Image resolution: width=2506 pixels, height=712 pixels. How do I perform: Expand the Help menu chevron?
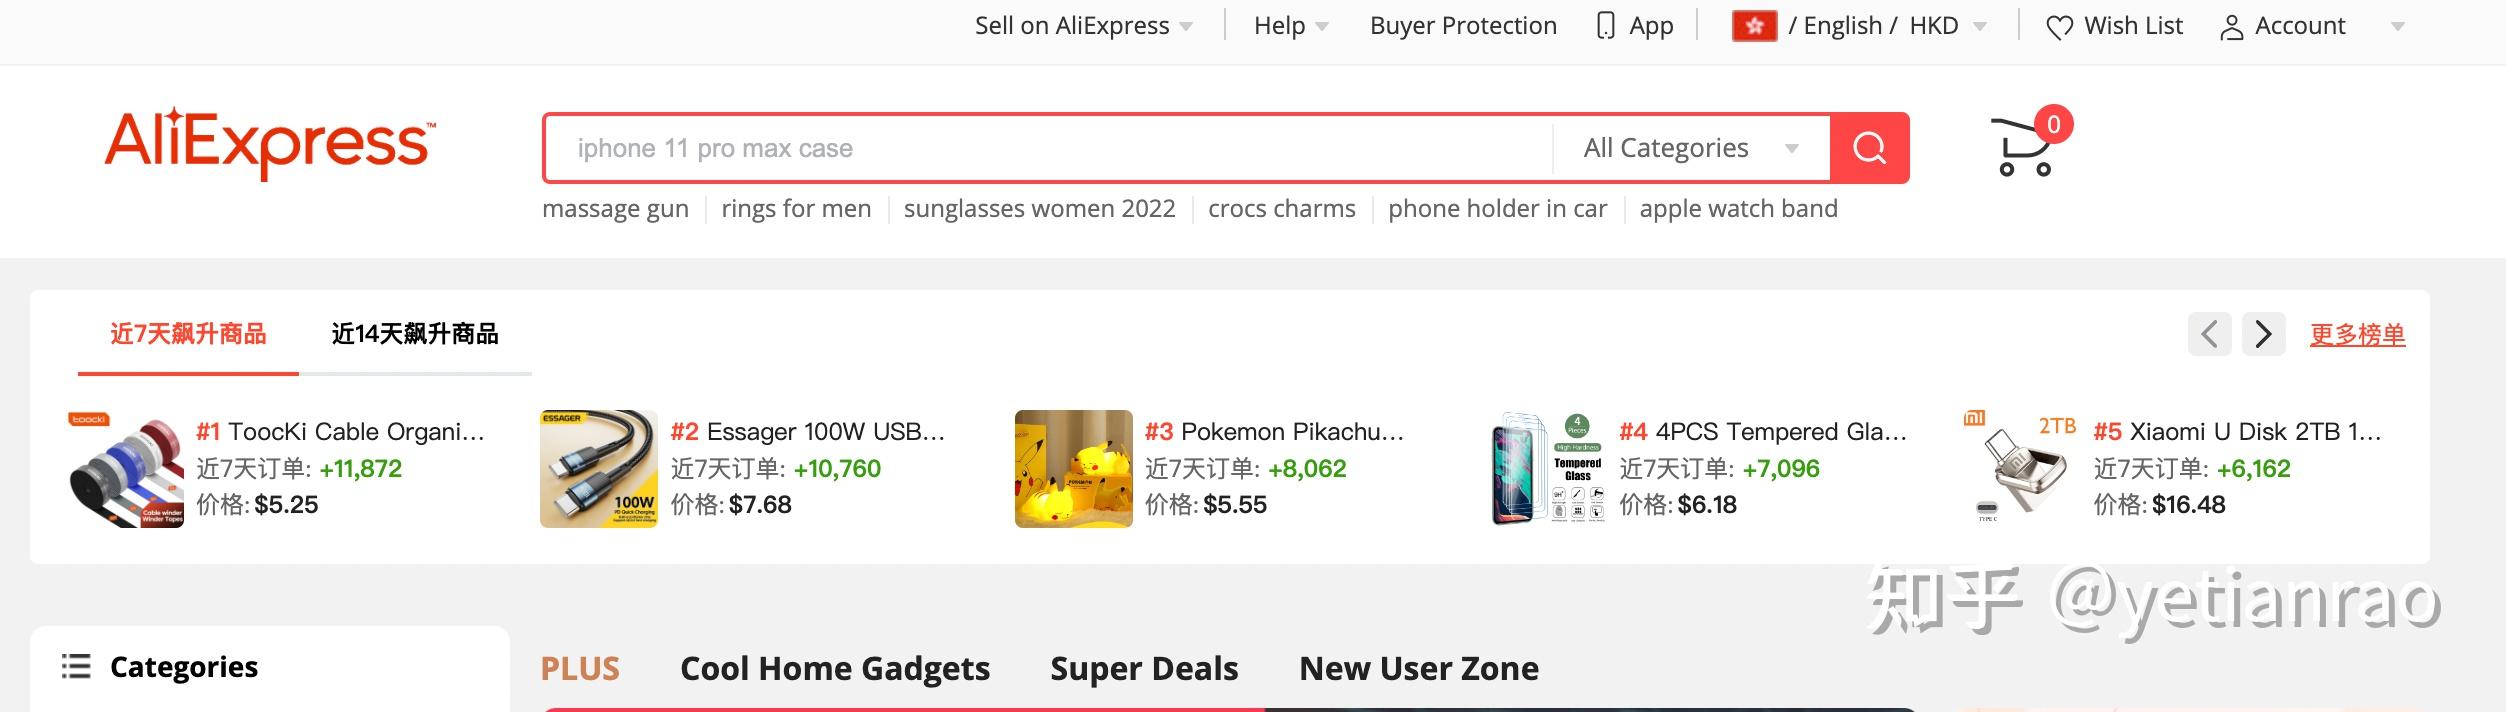tap(1322, 25)
